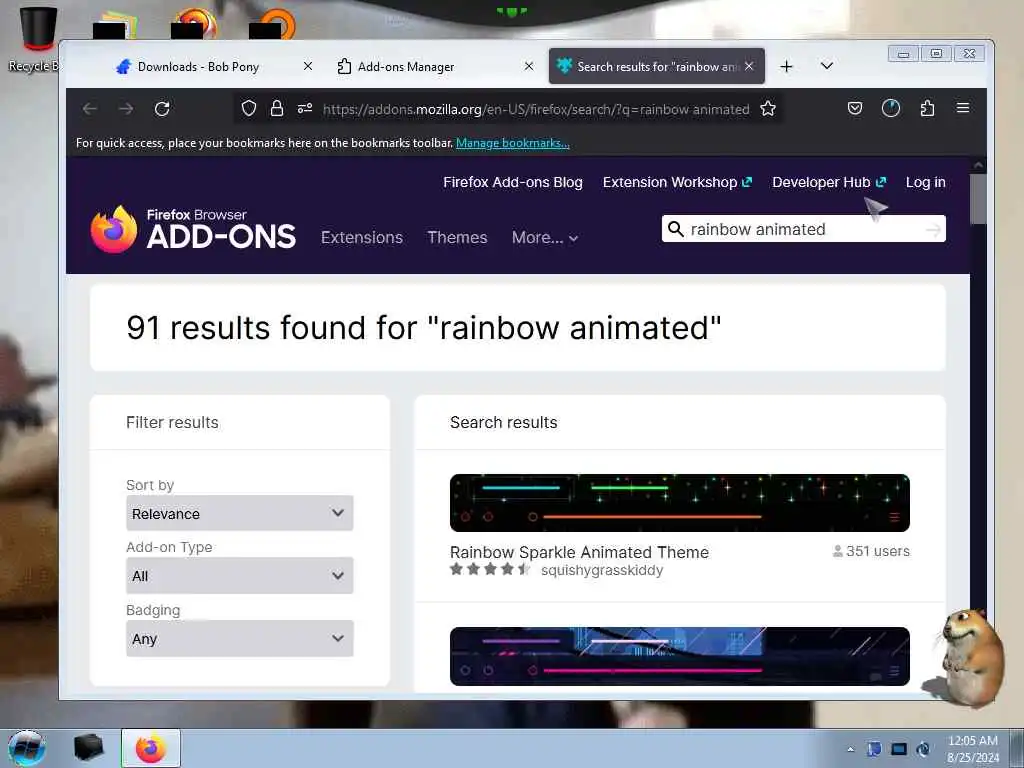The height and width of the screenshot is (768, 1024).
Task: Open the circular profile icon in toolbar
Action: pos(891,108)
